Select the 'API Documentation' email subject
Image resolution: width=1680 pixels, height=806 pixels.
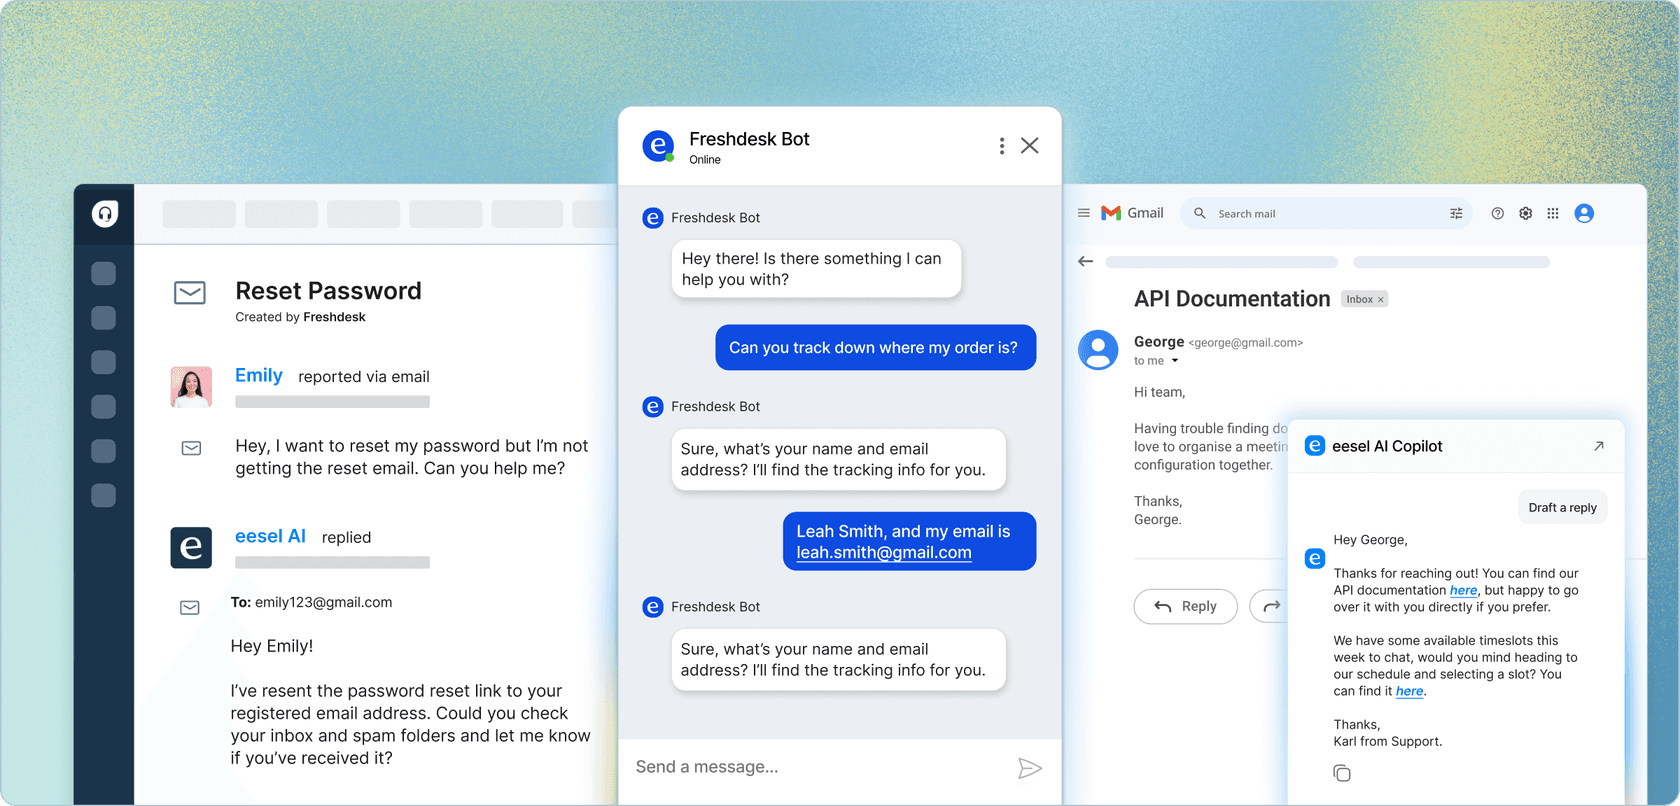[x=1232, y=299]
